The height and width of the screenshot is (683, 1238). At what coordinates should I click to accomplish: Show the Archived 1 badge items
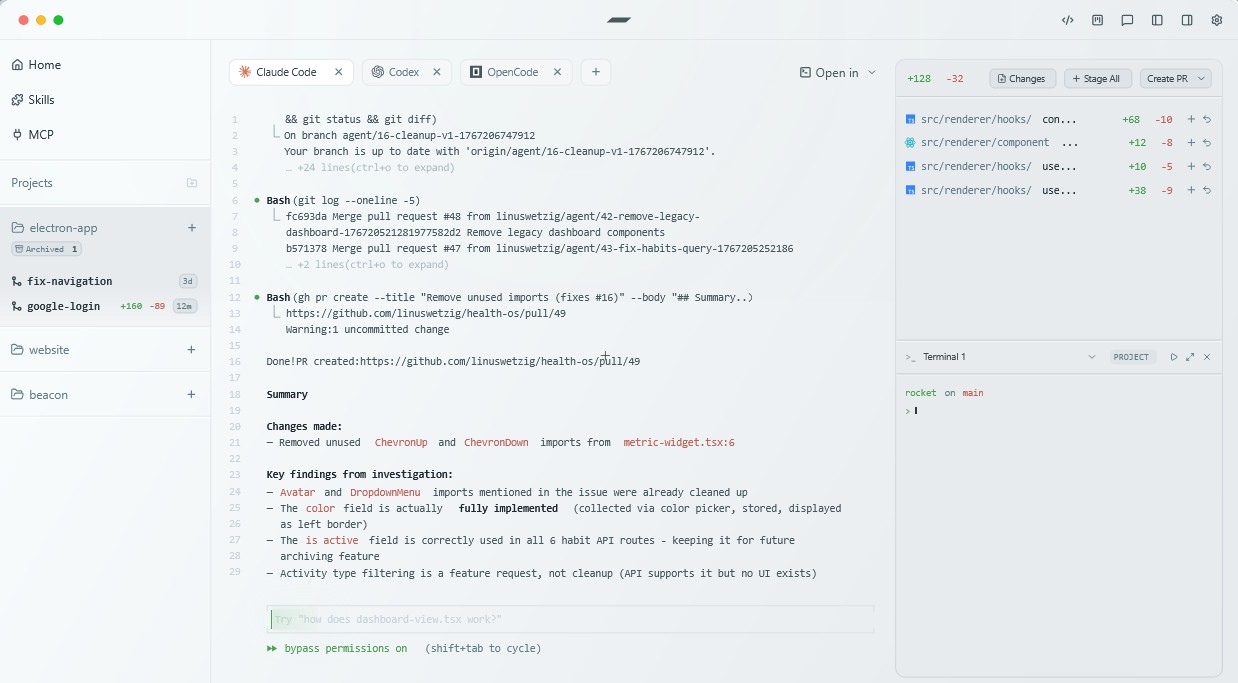(x=46, y=249)
